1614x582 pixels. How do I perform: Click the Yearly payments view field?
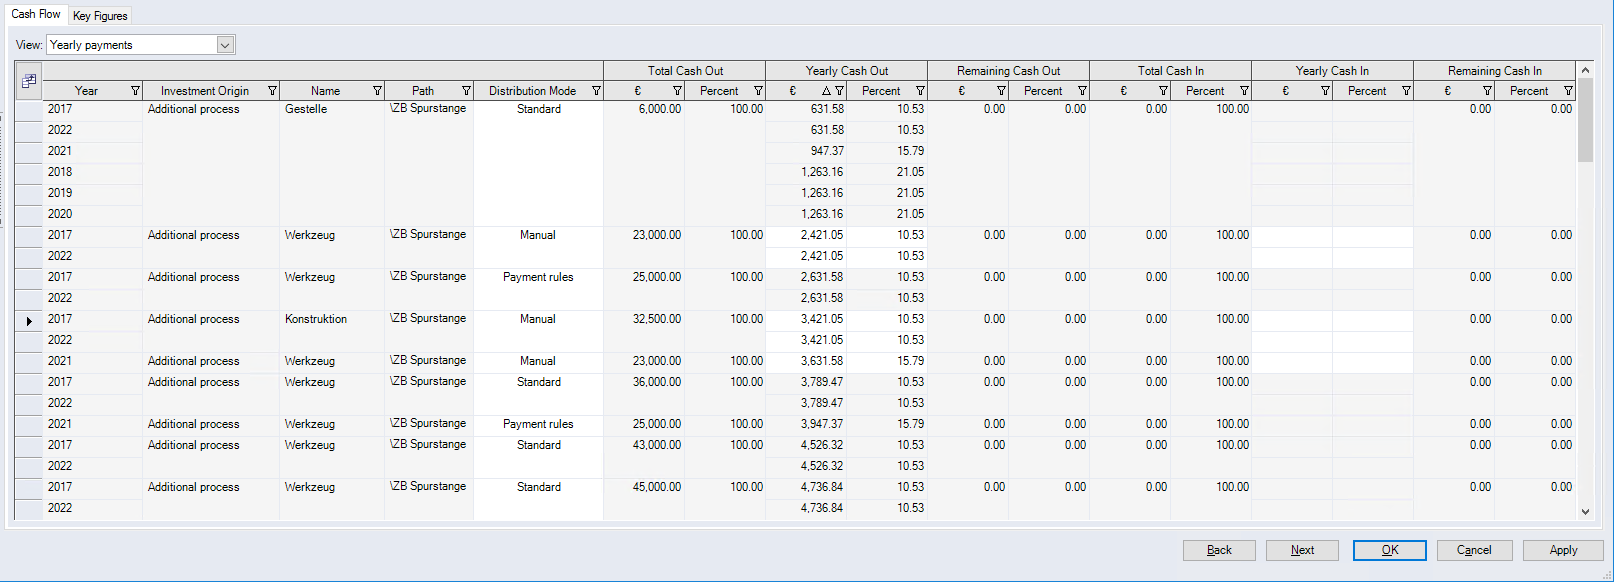click(131, 45)
